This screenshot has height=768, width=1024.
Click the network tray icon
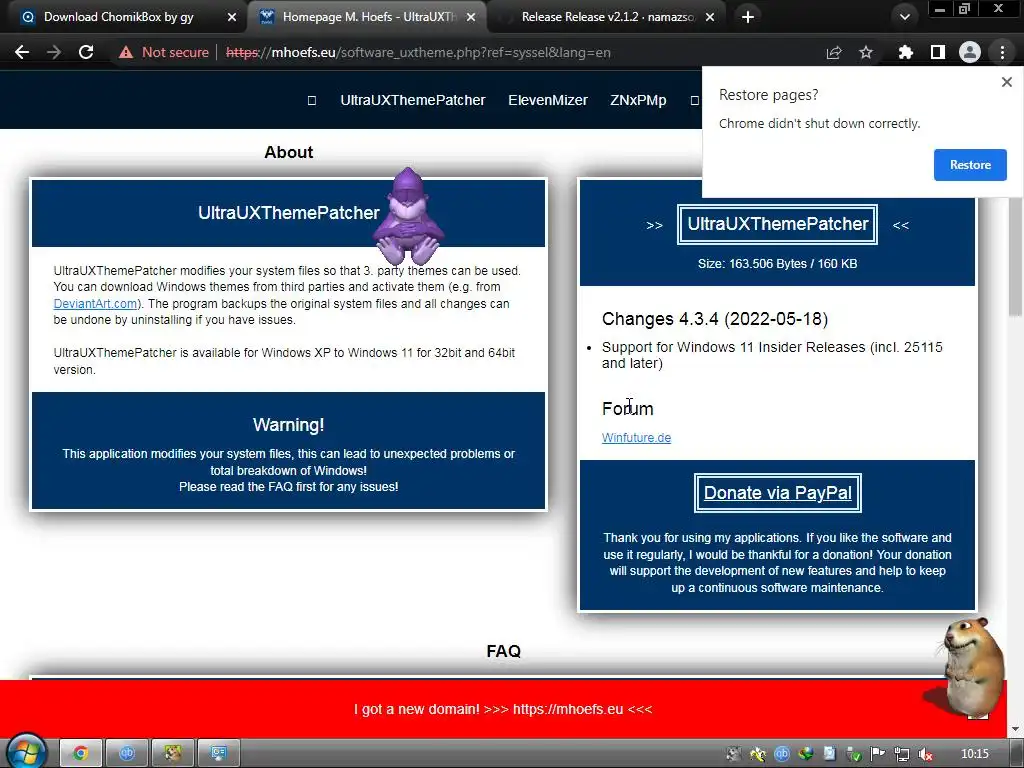coord(902,754)
